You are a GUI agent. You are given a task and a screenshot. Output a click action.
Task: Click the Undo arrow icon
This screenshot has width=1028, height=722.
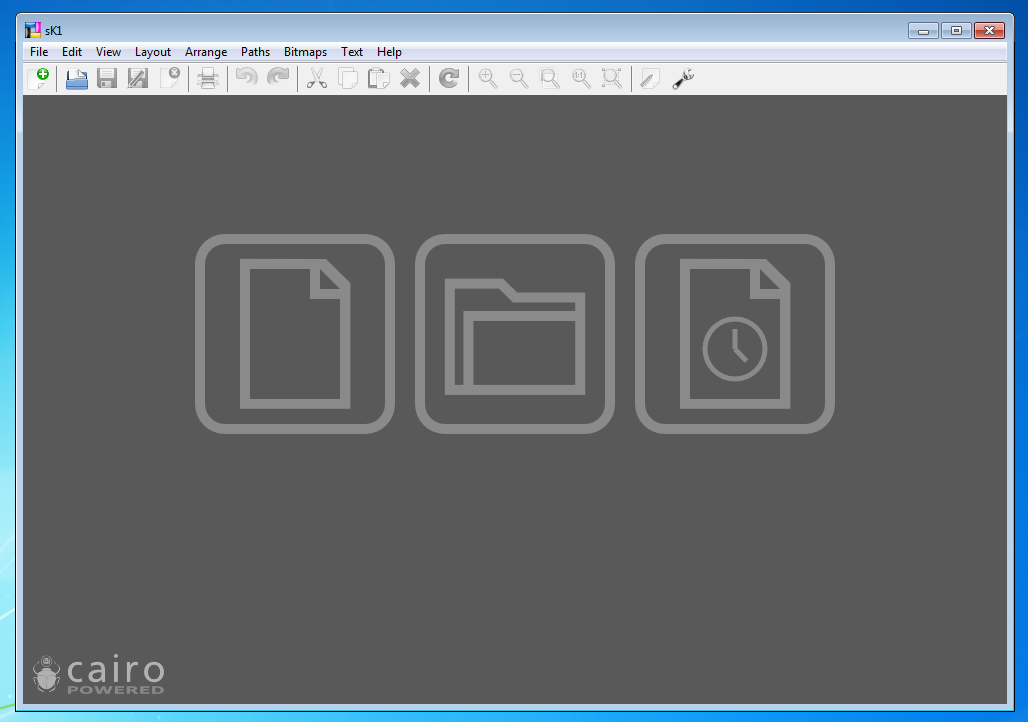[x=247, y=78]
